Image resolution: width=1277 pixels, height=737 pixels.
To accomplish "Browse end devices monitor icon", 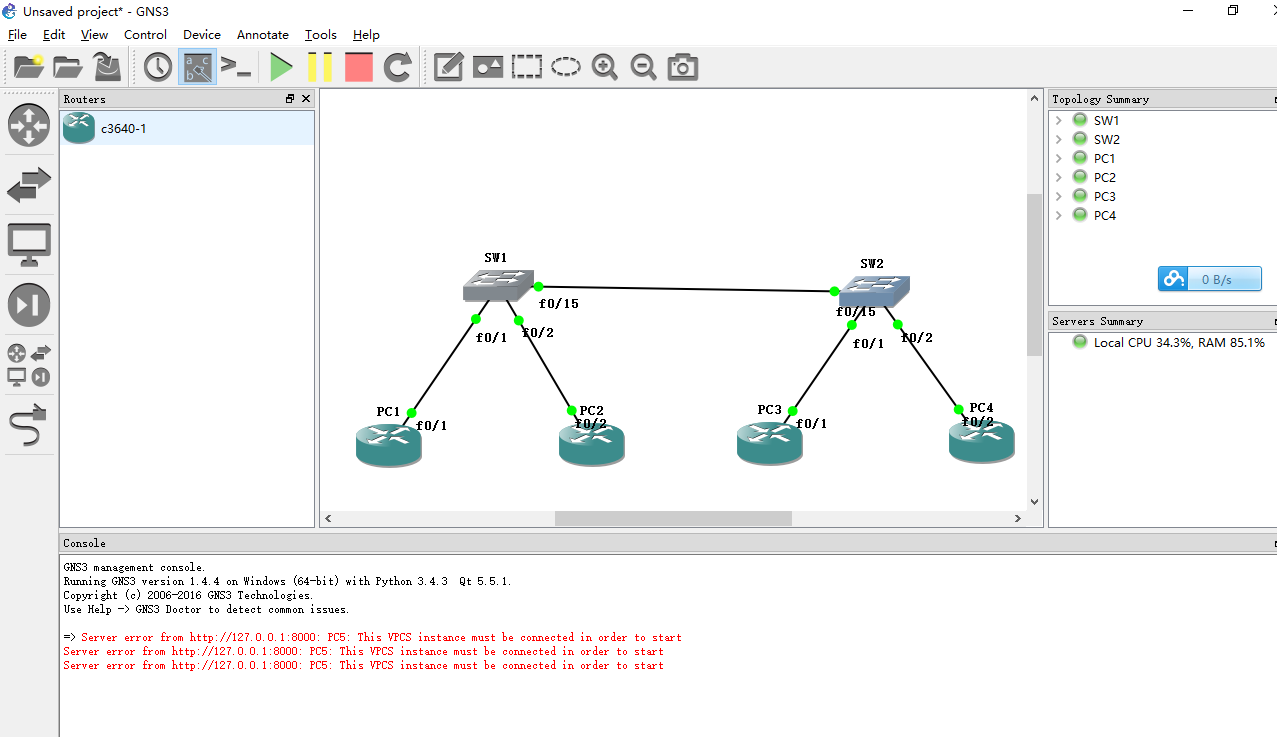I will click(28, 245).
